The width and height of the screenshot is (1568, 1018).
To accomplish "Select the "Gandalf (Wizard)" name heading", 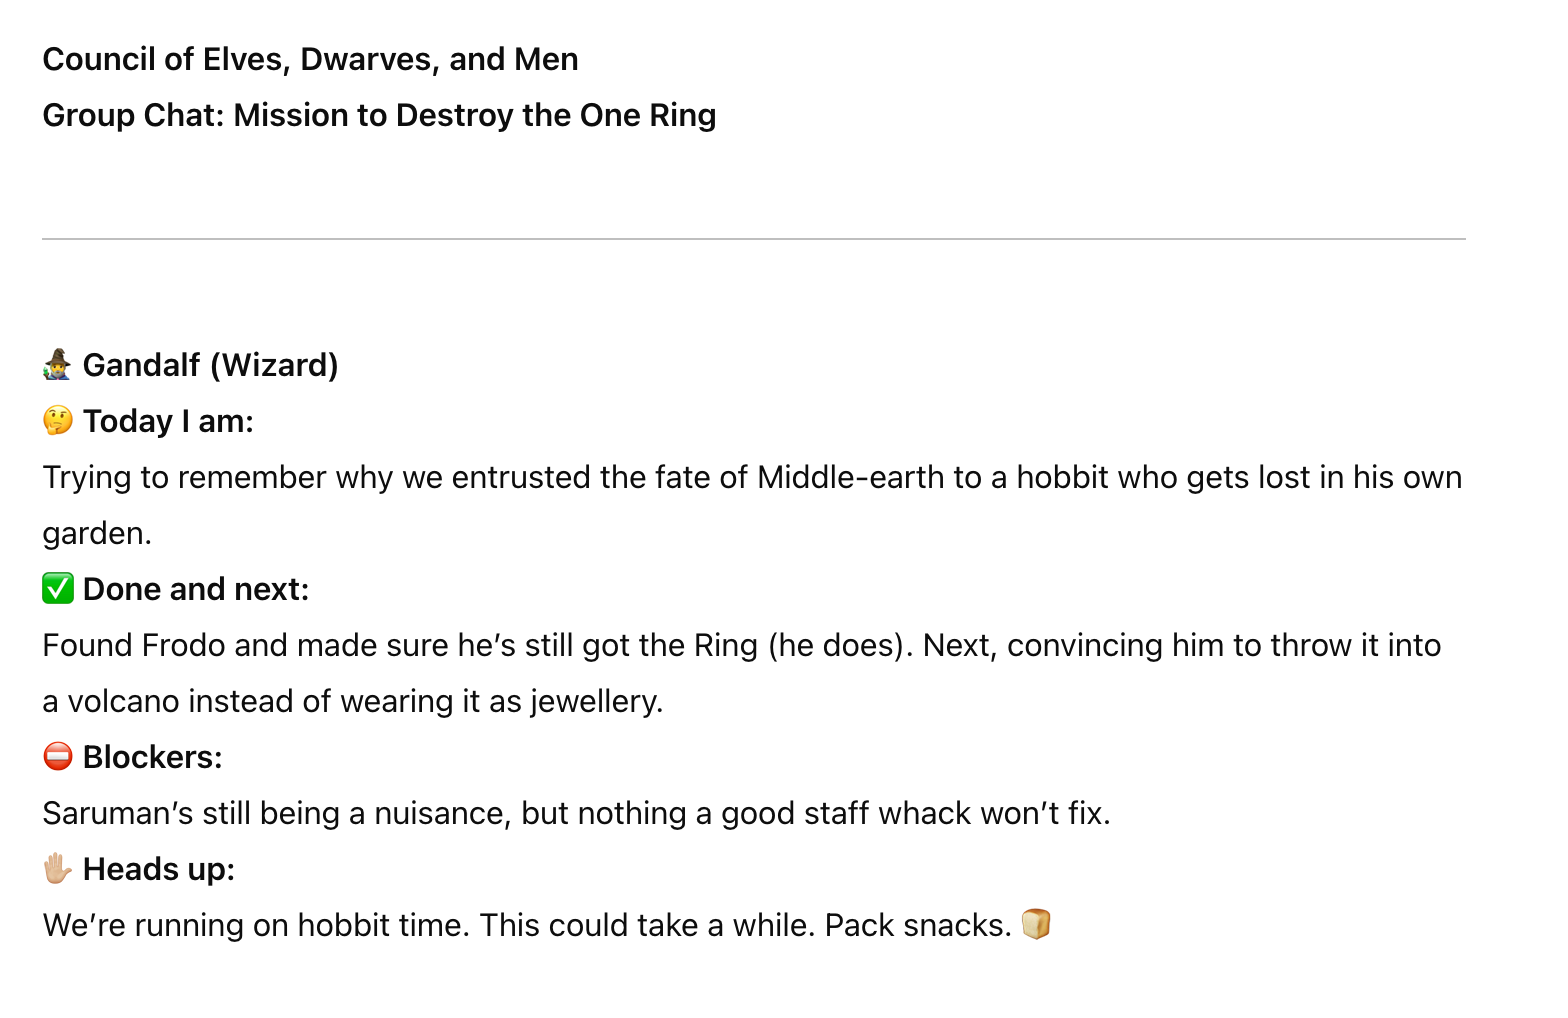I will (x=210, y=365).
